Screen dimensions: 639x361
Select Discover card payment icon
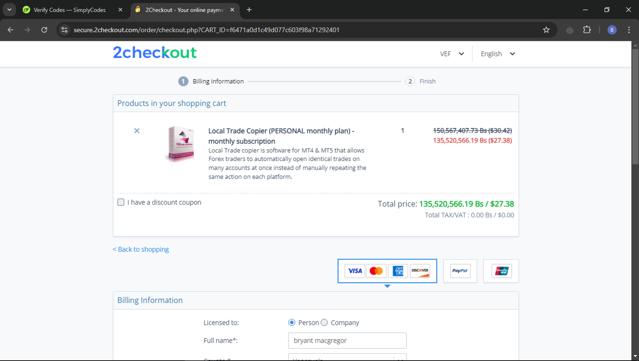420,271
